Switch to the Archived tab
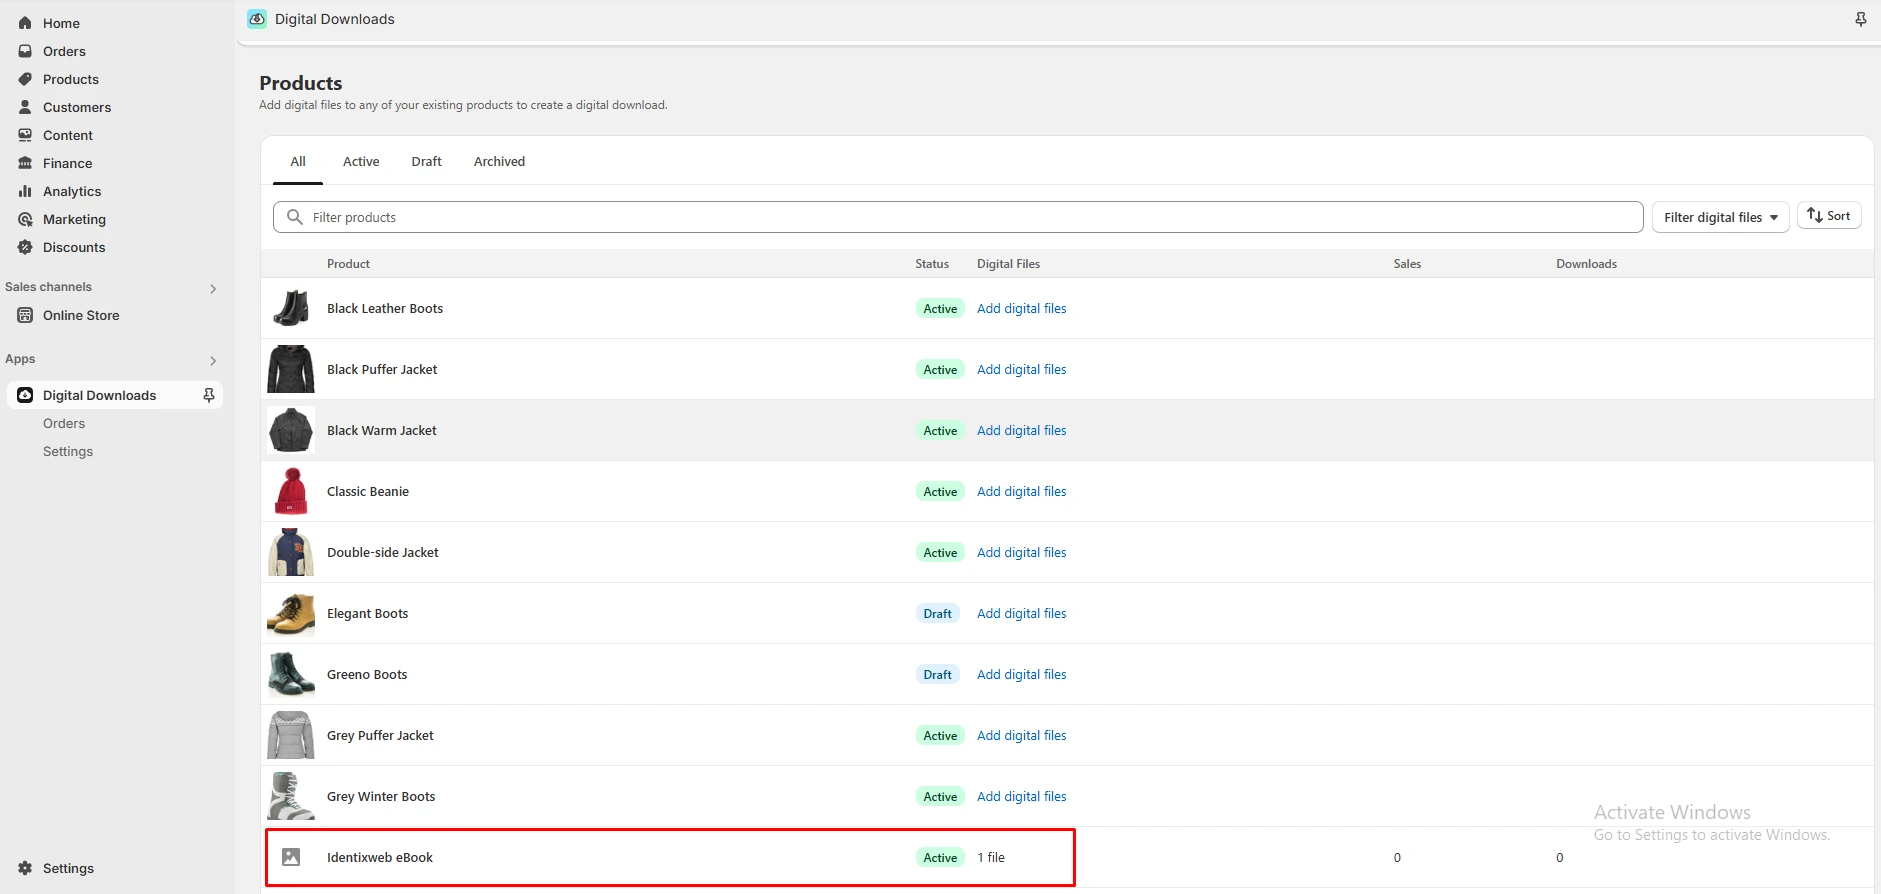Screen dimensions: 1881x894 [499, 161]
